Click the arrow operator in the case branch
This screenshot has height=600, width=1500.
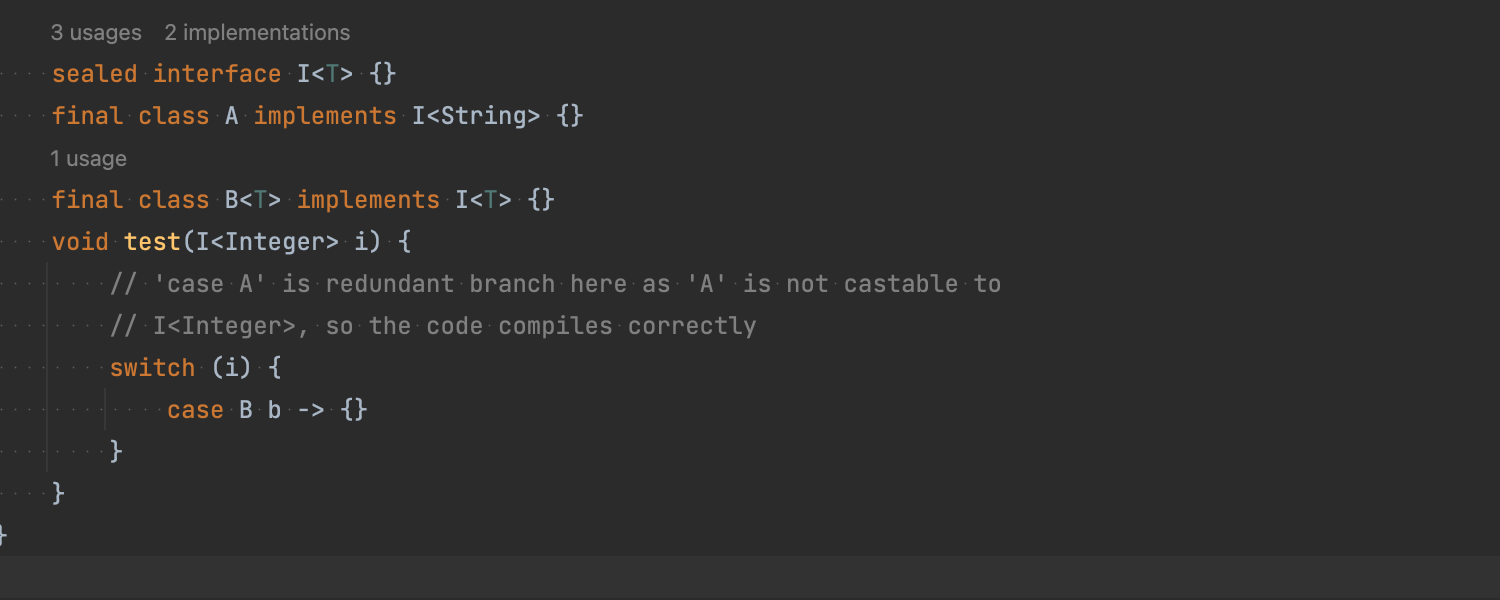pyautogui.click(x=311, y=411)
